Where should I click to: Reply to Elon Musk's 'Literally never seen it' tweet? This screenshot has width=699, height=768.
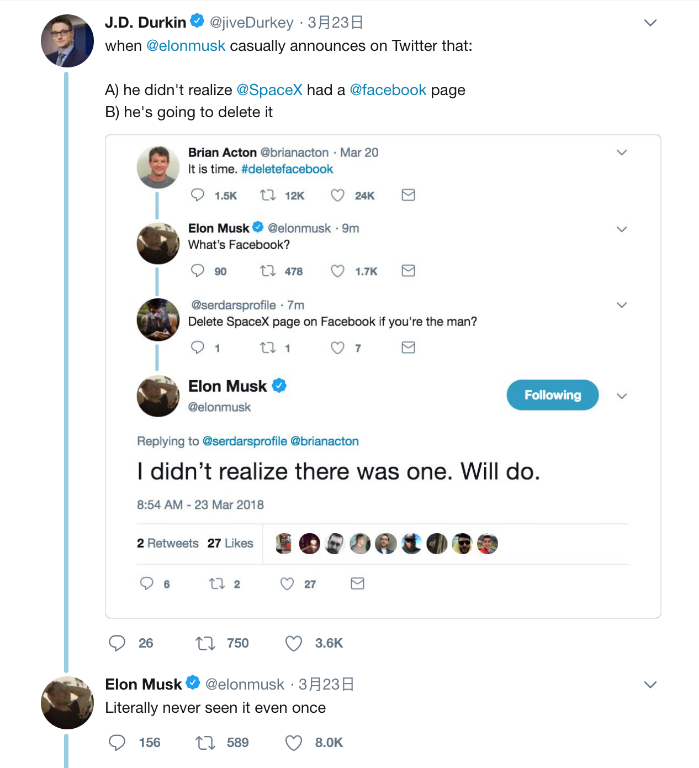pos(118,742)
